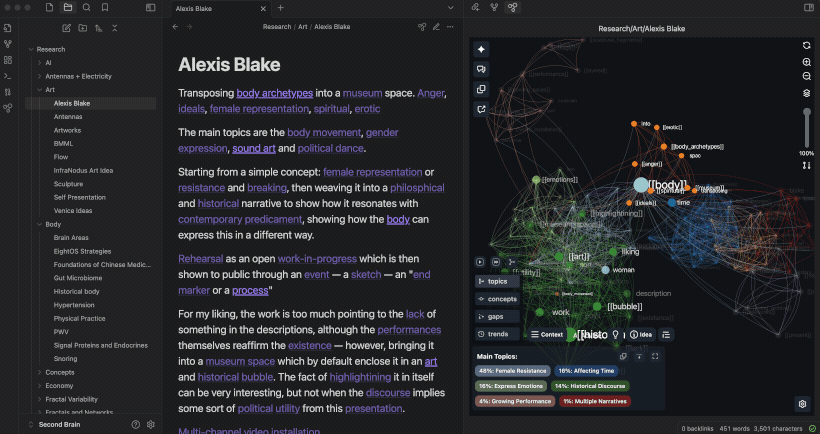Open vault settings gear in sidebar footer

[x=151, y=425]
